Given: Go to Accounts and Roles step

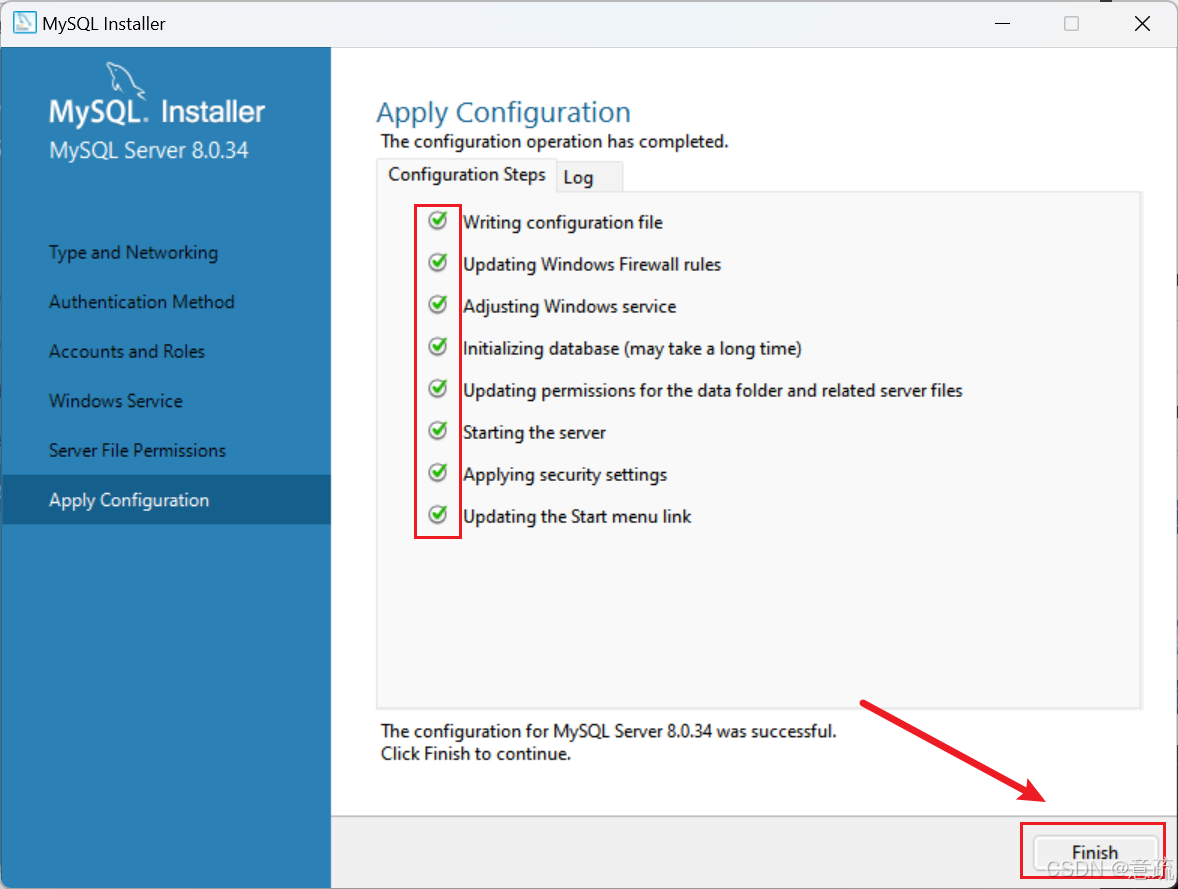Looking at the screenshot, I should pyautogui.click(x=127, y=352).
